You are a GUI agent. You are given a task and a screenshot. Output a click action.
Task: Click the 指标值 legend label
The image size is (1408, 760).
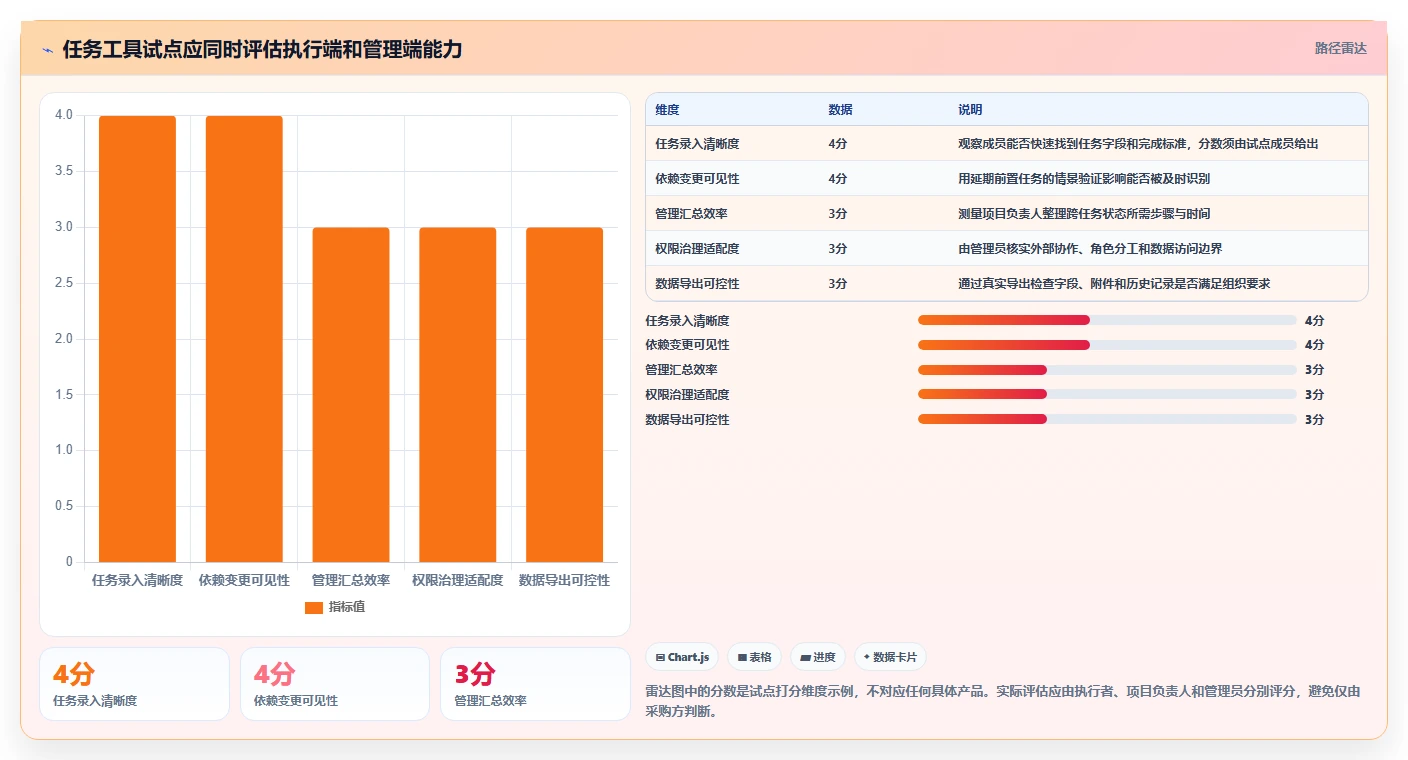[x=347, y=607]
